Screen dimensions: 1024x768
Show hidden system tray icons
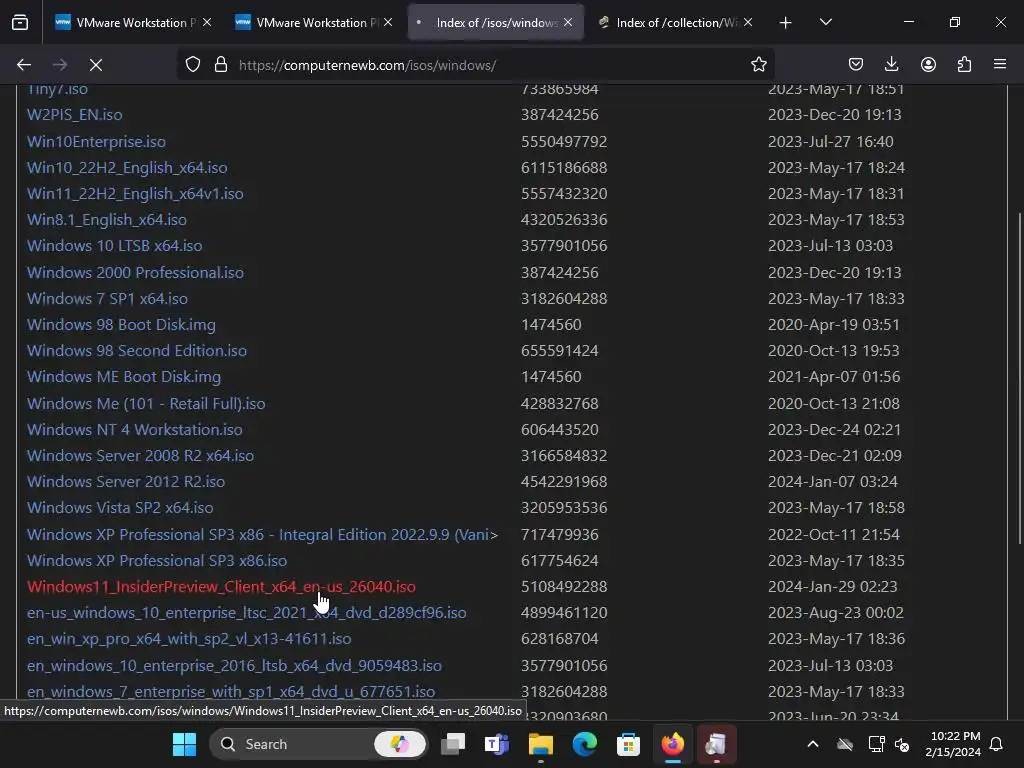pyautogui.click(x=813, y=744)
